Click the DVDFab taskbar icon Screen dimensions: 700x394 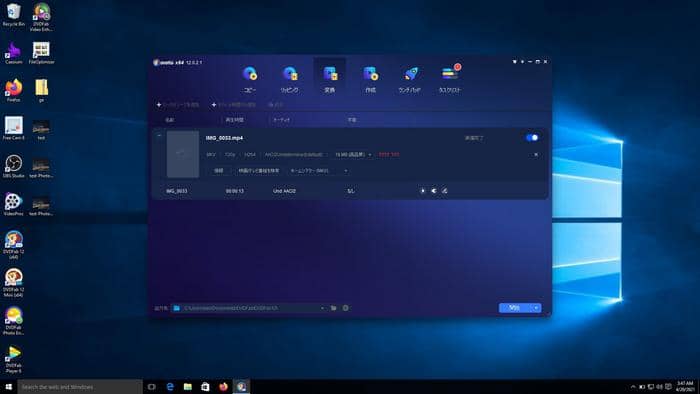[242, 386]
